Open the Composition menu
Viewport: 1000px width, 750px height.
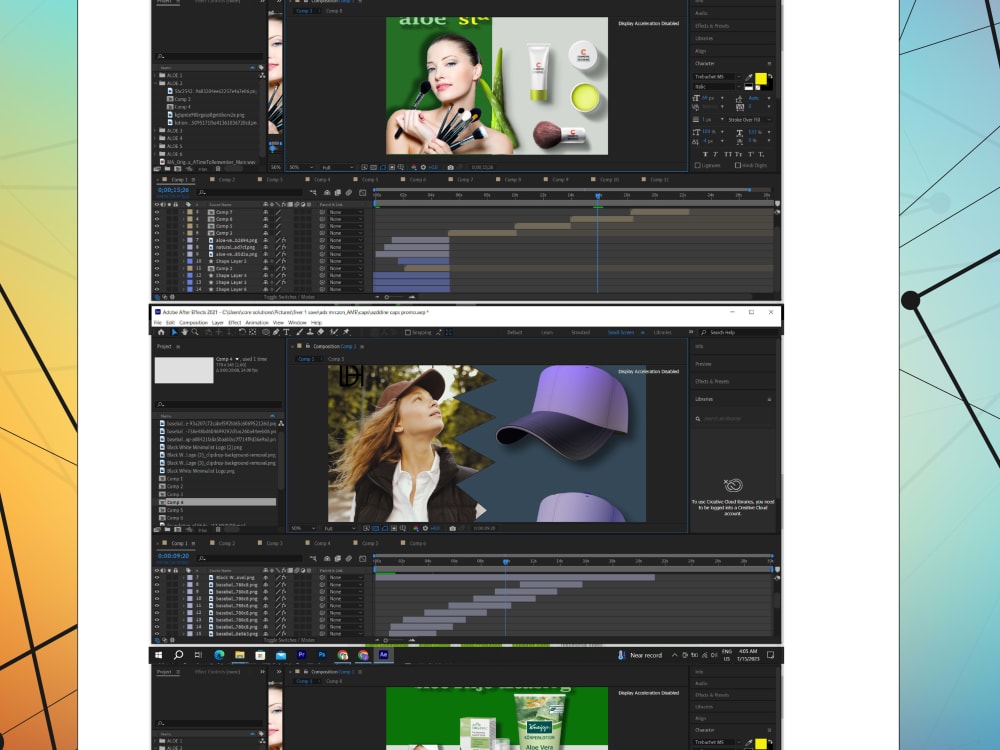[193, 323]
